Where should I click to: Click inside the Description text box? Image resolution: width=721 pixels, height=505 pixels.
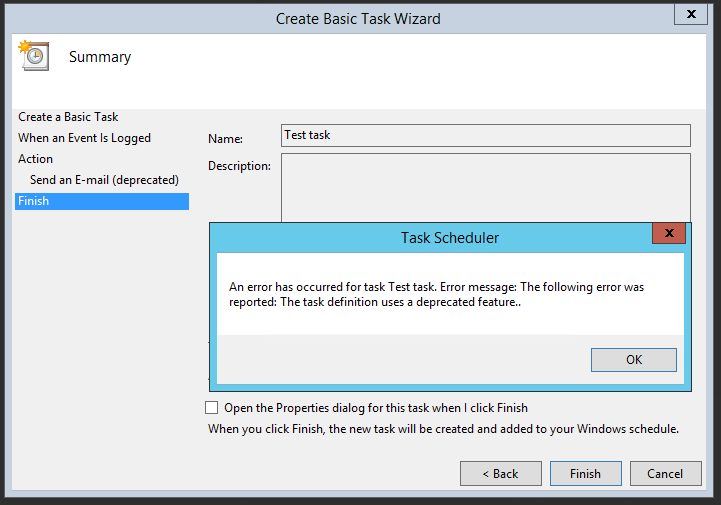pyautogui.click(x=485, y=185)
